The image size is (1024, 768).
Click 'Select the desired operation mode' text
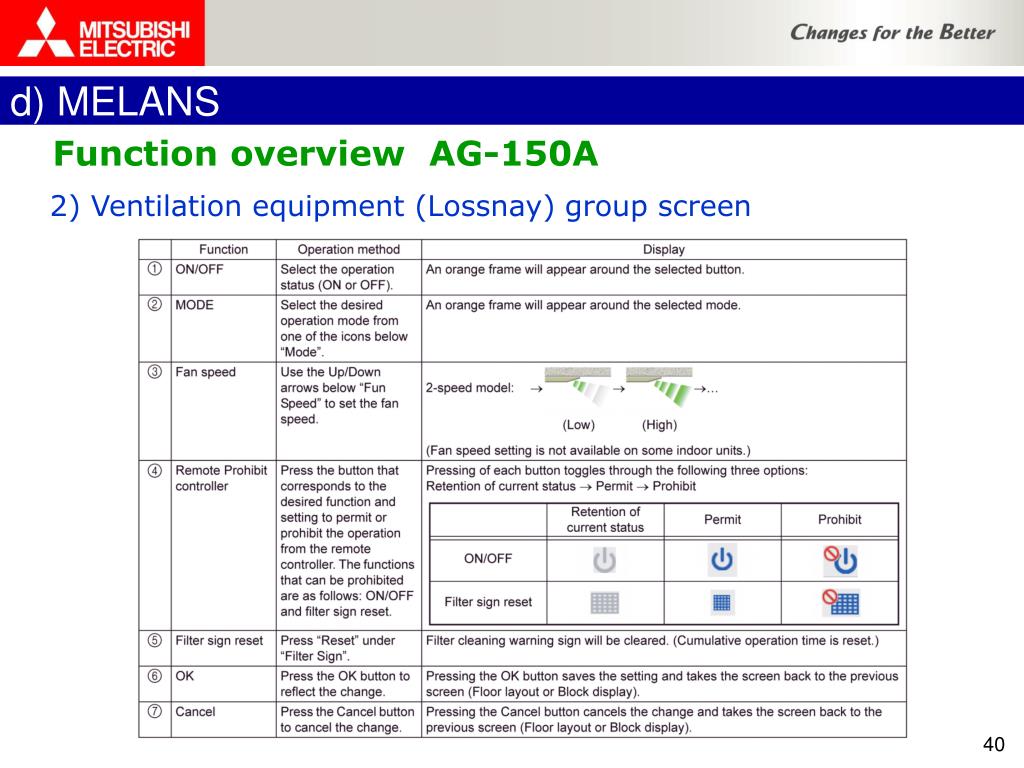click(x=344, y=328)
